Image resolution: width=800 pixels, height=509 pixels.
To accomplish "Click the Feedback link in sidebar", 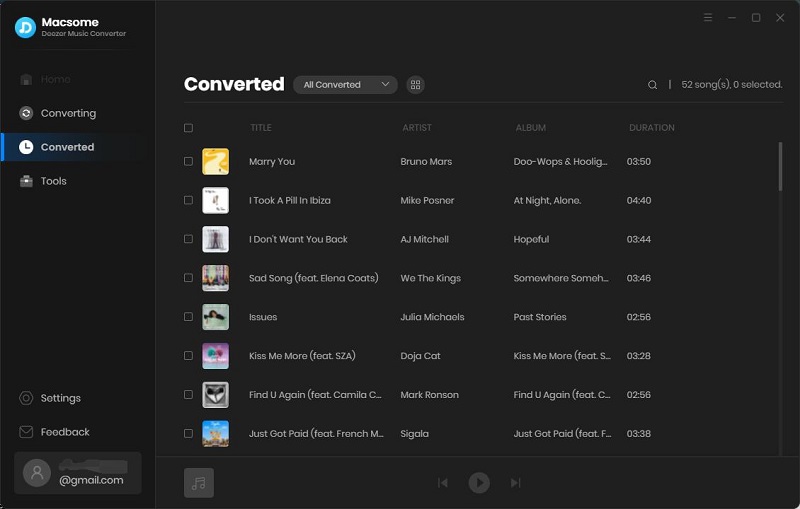I will 65,432.
